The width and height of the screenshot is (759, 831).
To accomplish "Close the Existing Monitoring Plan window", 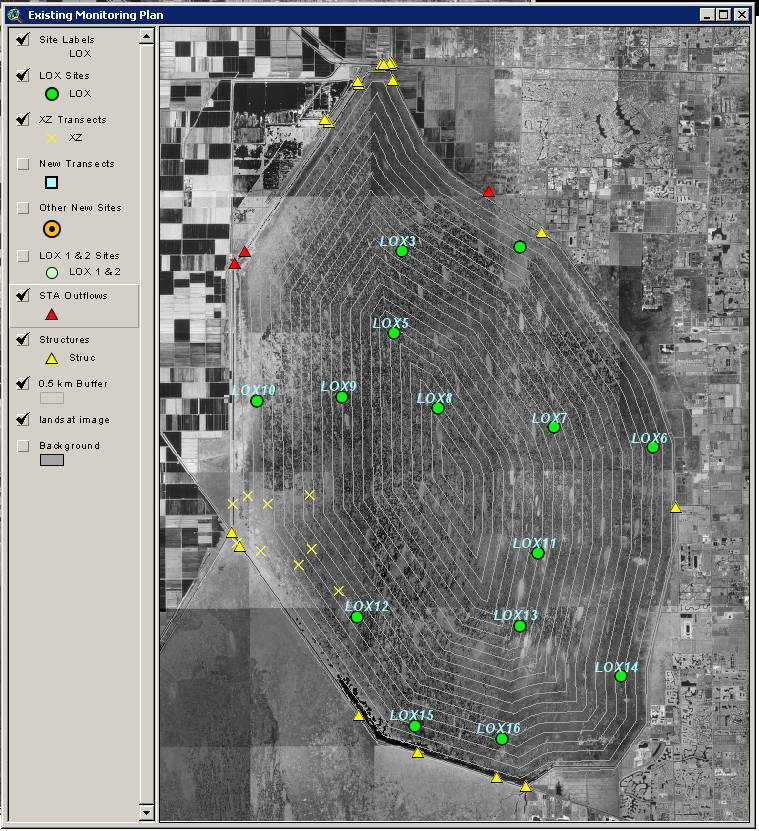I will click(x=743, y=15).
